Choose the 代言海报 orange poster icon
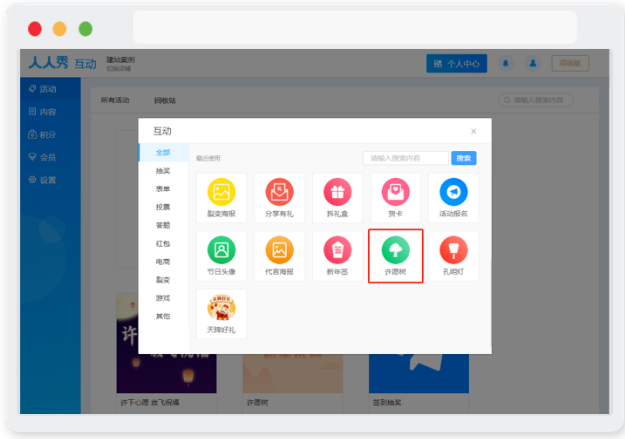Screen dimensions: 625x439 279,250
